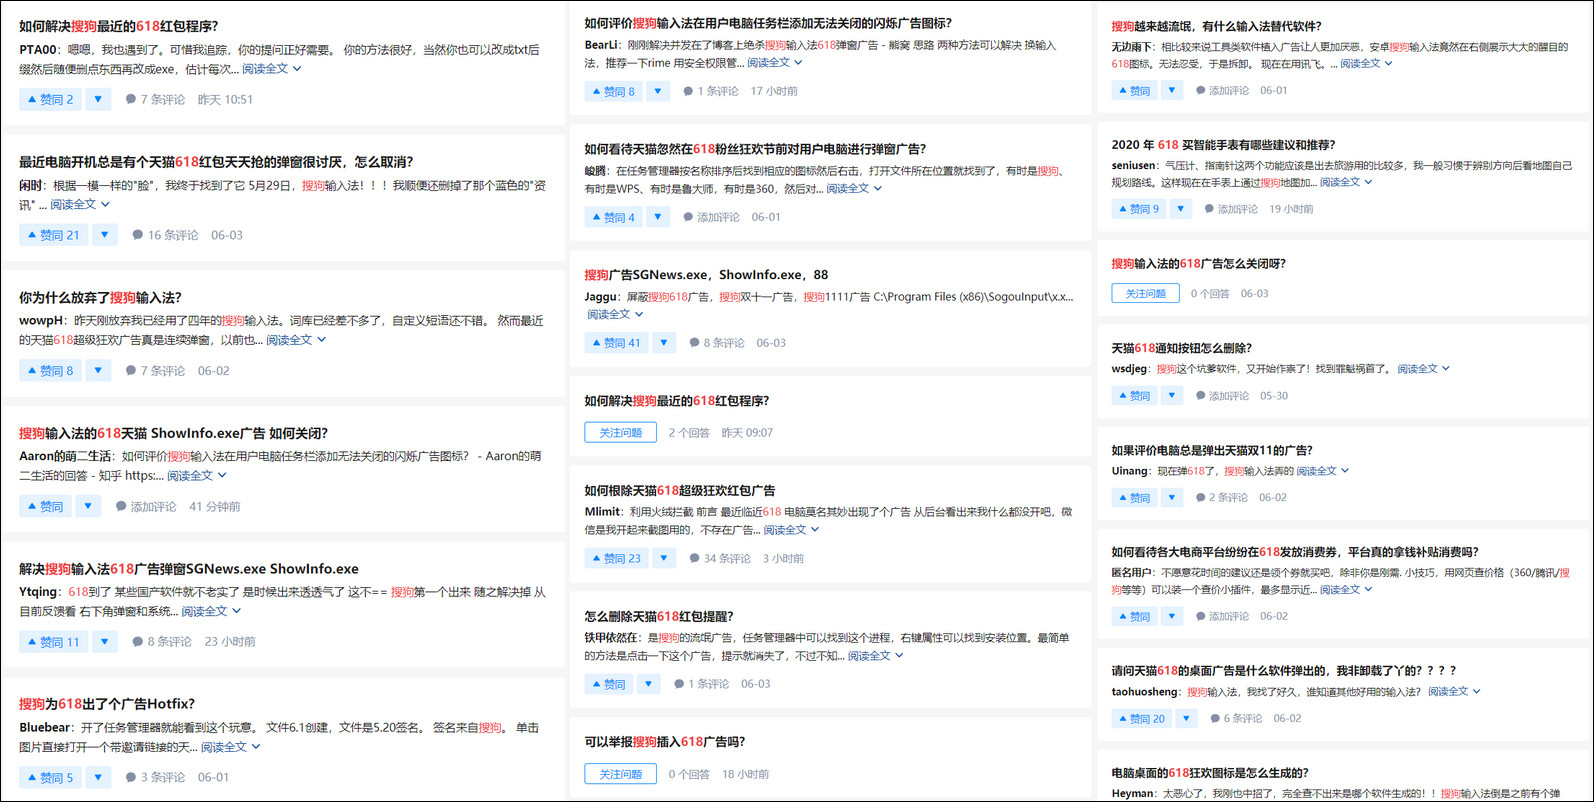Expand 阅读全文 on PTA00's answer
Screen dimensions: 1594x802
tap(271, 69)
